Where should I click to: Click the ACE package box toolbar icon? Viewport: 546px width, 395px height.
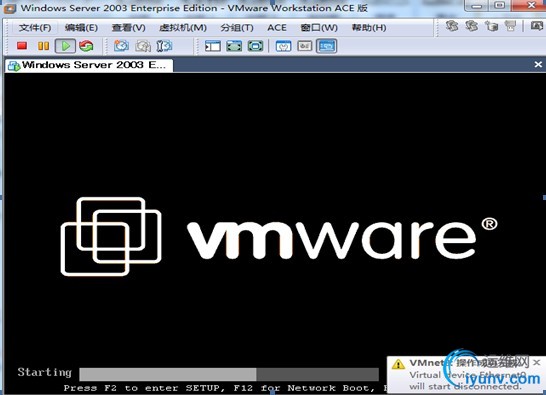492,26
